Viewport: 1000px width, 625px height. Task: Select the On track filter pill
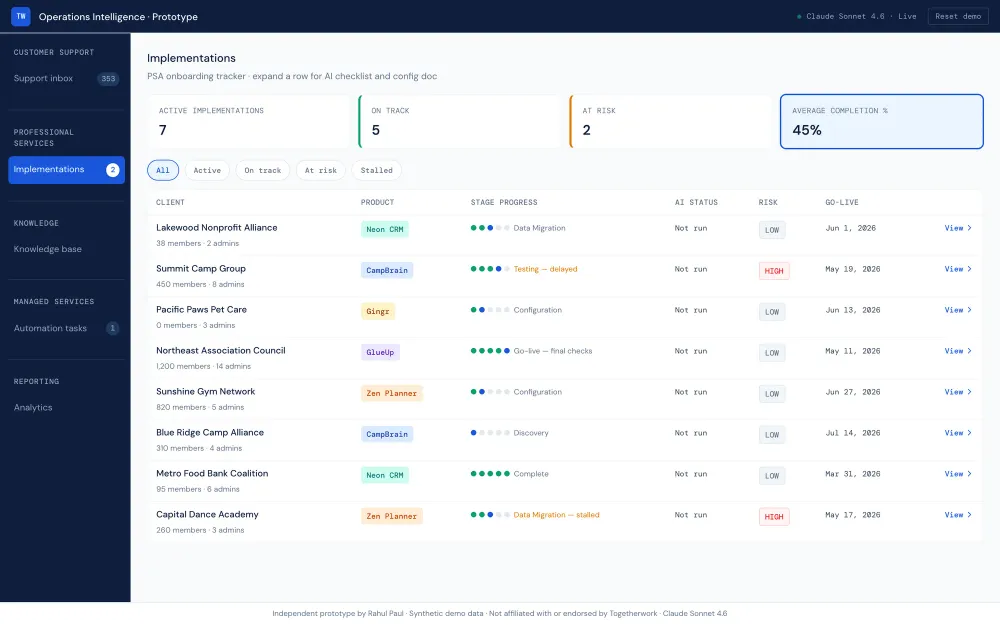263,170
